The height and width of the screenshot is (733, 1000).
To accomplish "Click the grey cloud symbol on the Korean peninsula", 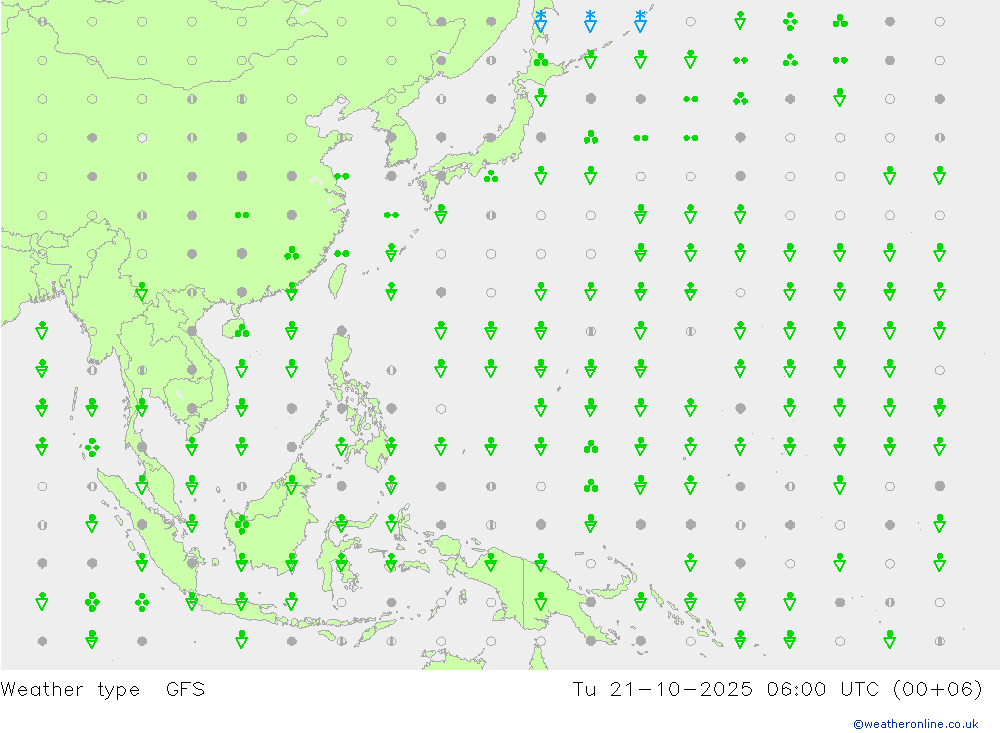I will (392, 137).
